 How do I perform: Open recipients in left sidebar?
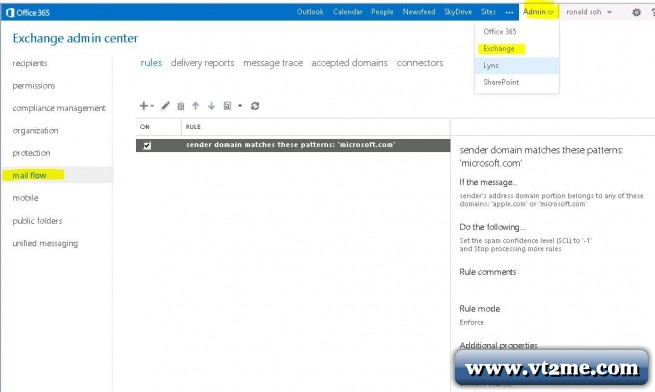[30, 63]
